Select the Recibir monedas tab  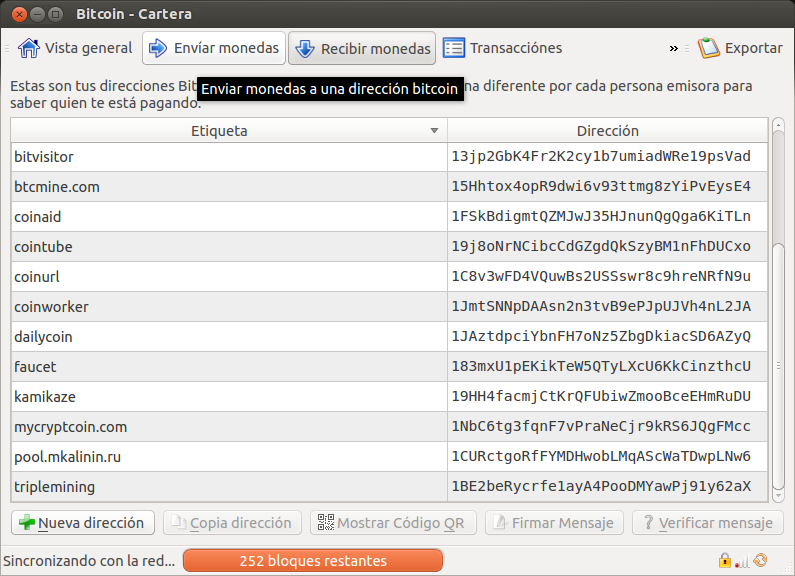(x=362, y=49)
